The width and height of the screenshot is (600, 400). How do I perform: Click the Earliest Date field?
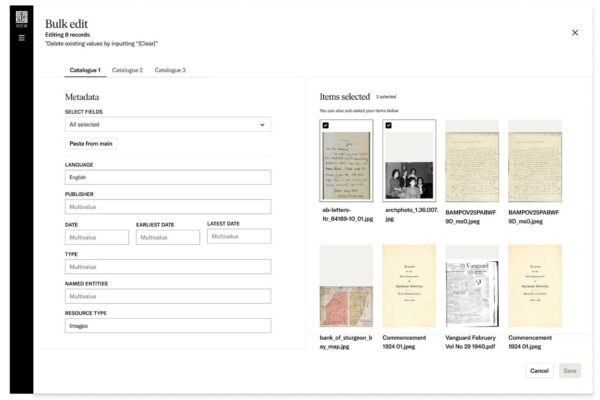click(168, 237)
